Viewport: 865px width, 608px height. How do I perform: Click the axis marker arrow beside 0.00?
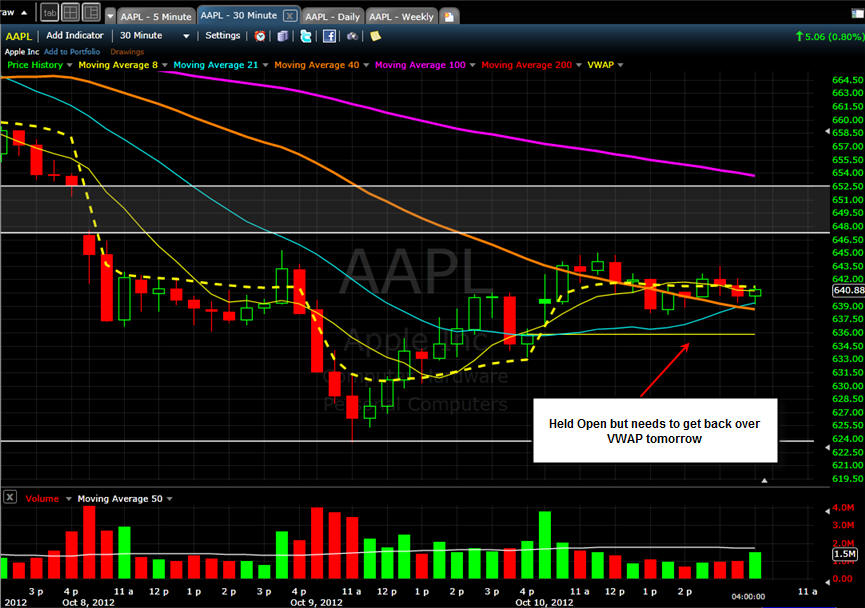pyautogui.click(x=827, y=582)
